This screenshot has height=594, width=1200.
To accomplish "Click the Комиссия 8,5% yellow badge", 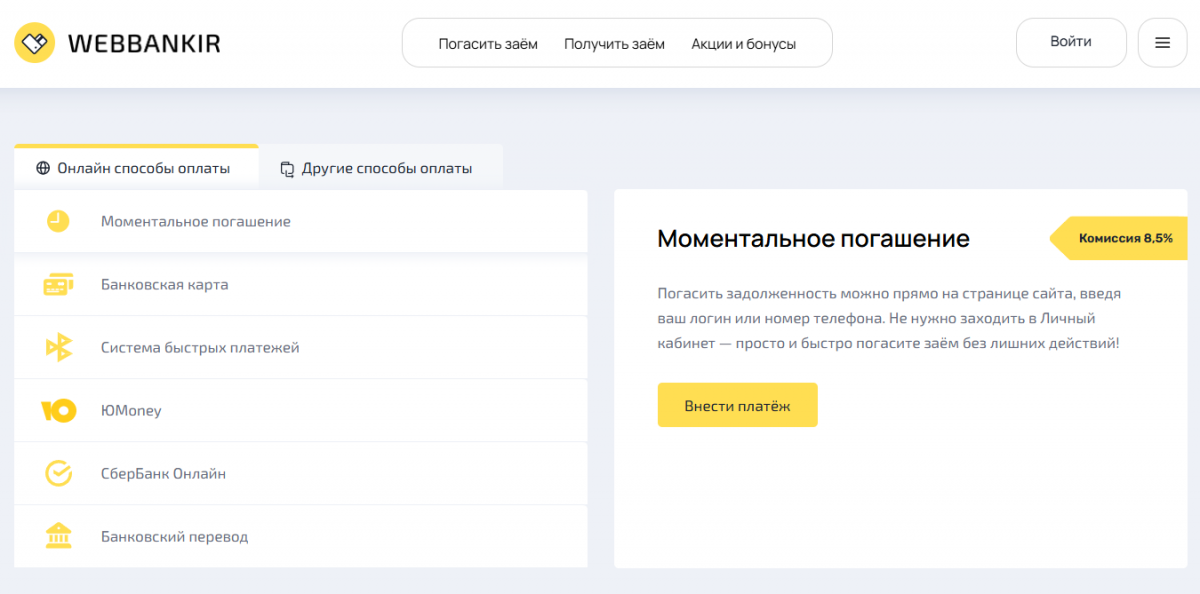I will [x=1124, y=238].
